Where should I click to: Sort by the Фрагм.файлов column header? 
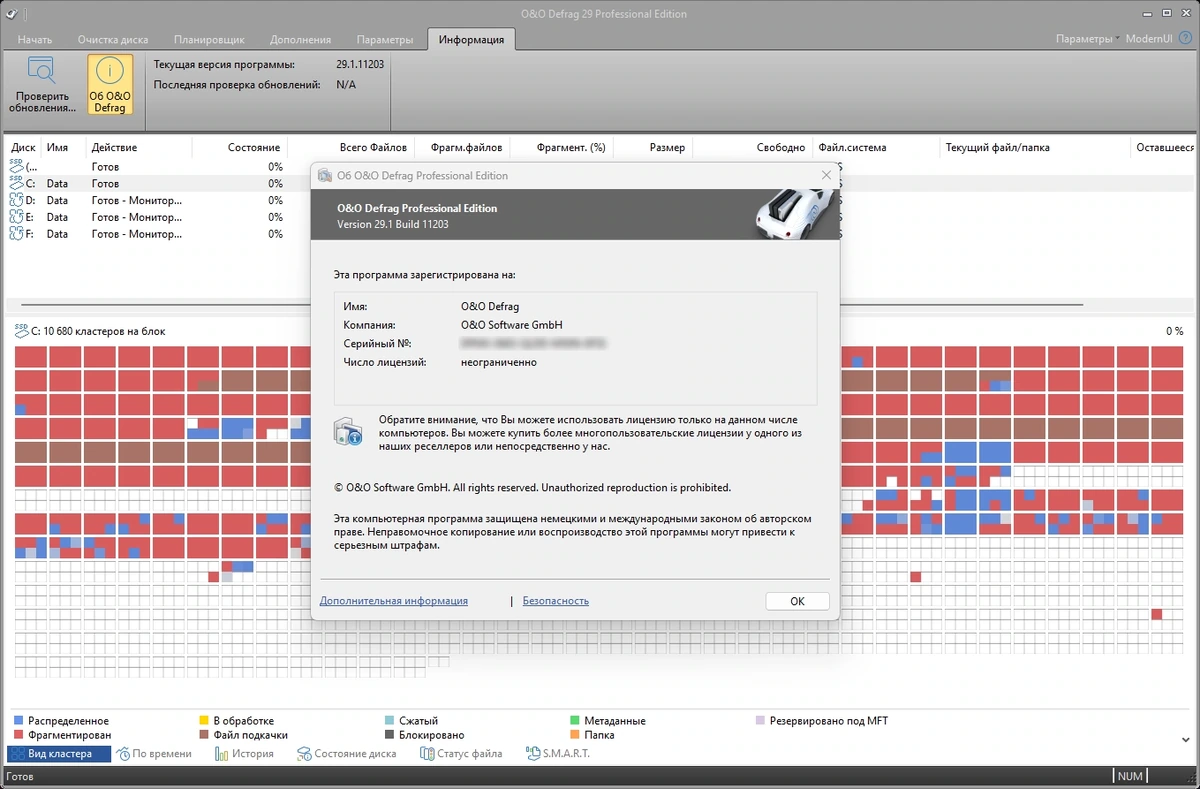click(467, 147)
